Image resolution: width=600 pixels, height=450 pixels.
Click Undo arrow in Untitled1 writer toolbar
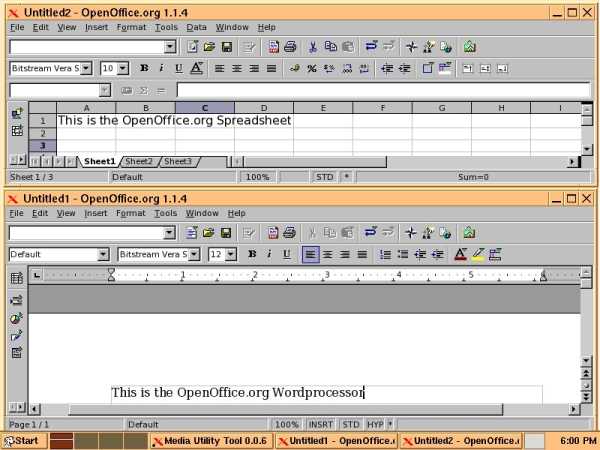pyautogui.click(x=370, y=232)
